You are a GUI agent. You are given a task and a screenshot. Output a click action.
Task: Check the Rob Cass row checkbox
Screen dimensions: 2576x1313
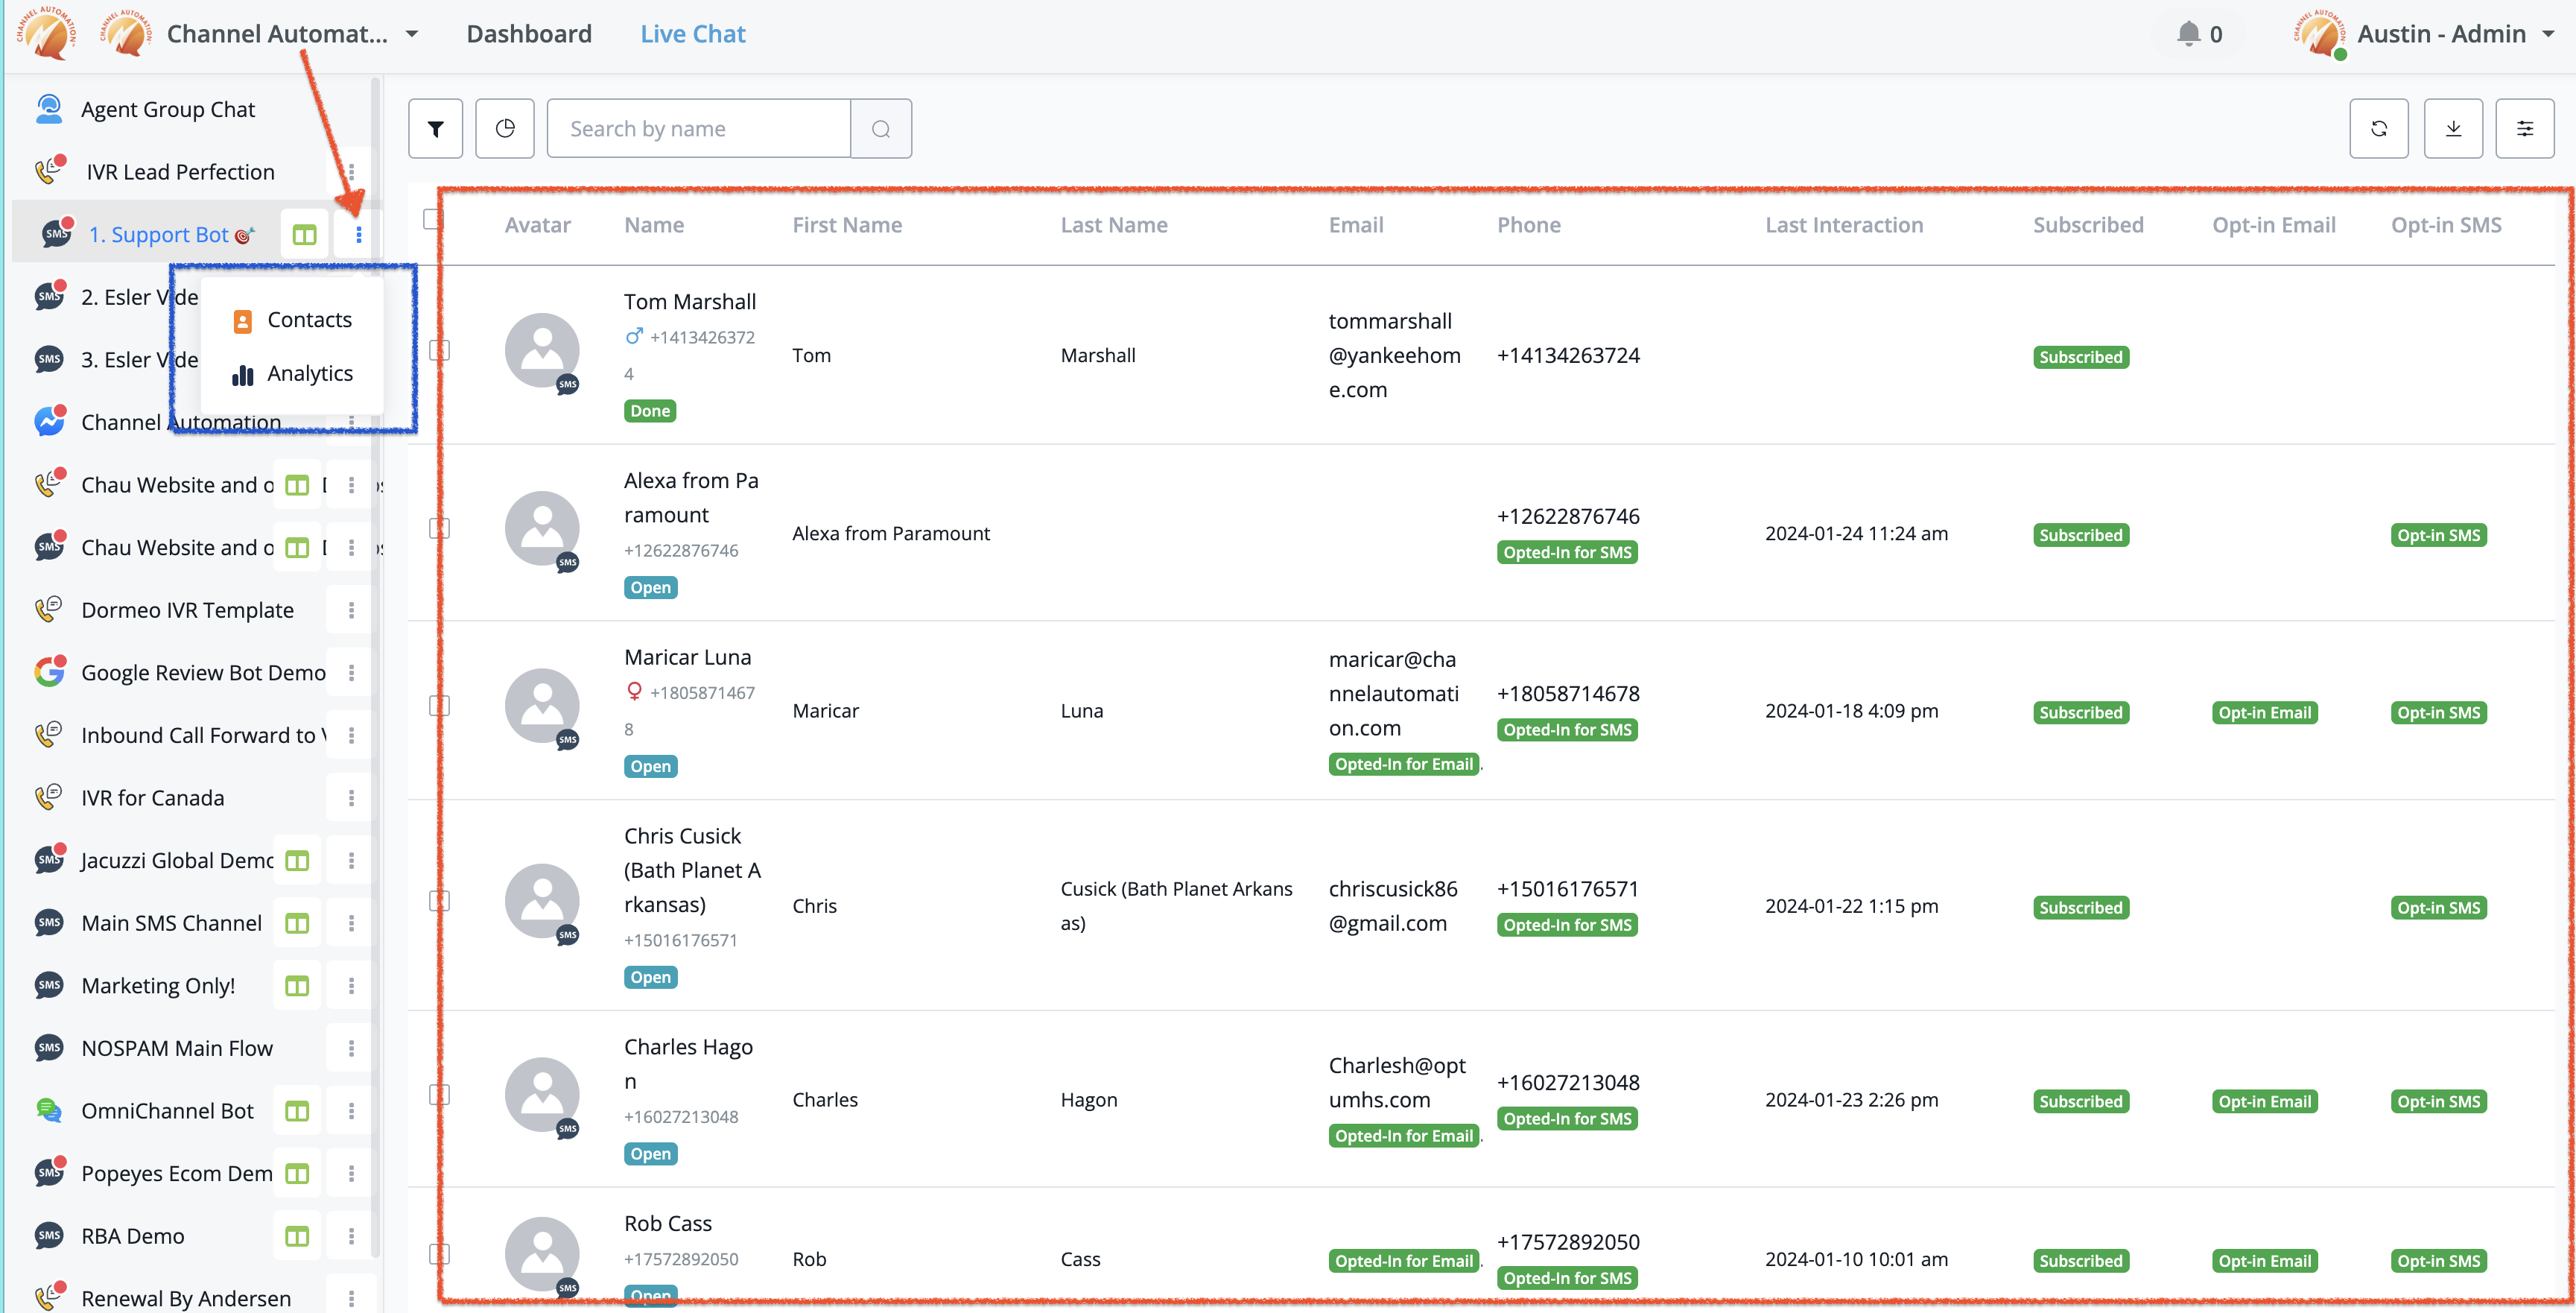tap(439, 1254)
